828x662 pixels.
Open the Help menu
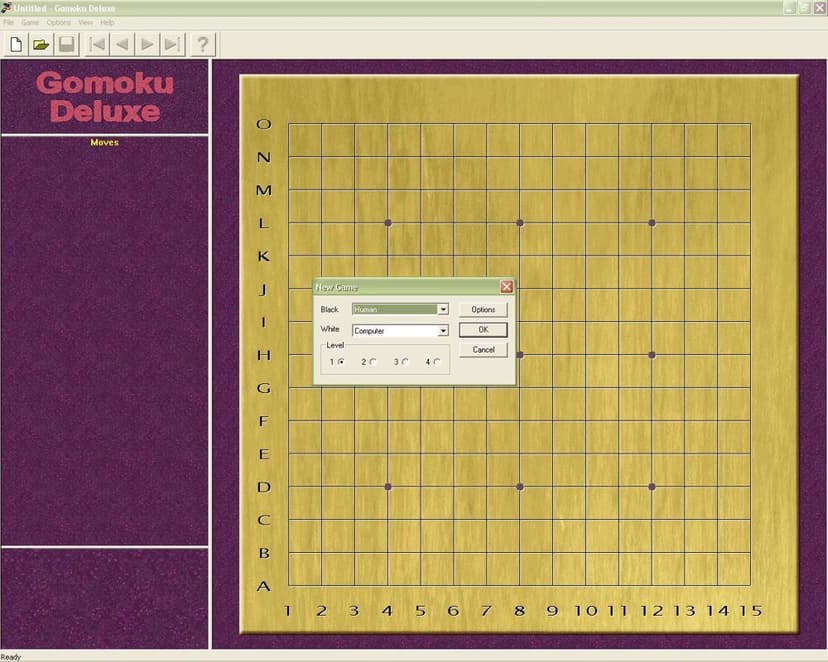(x=107, y=23)
